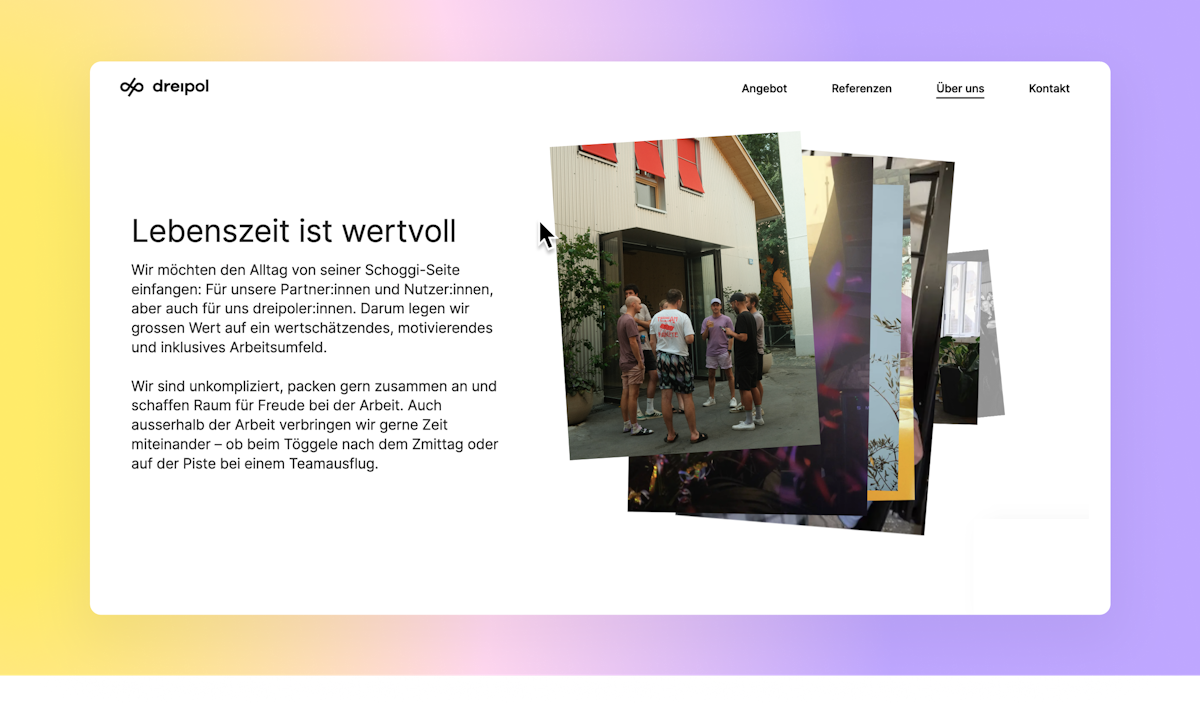The image size is (1200, 705).
Task: Select the dreipol wordmark in the header
Action: [183, 86]
